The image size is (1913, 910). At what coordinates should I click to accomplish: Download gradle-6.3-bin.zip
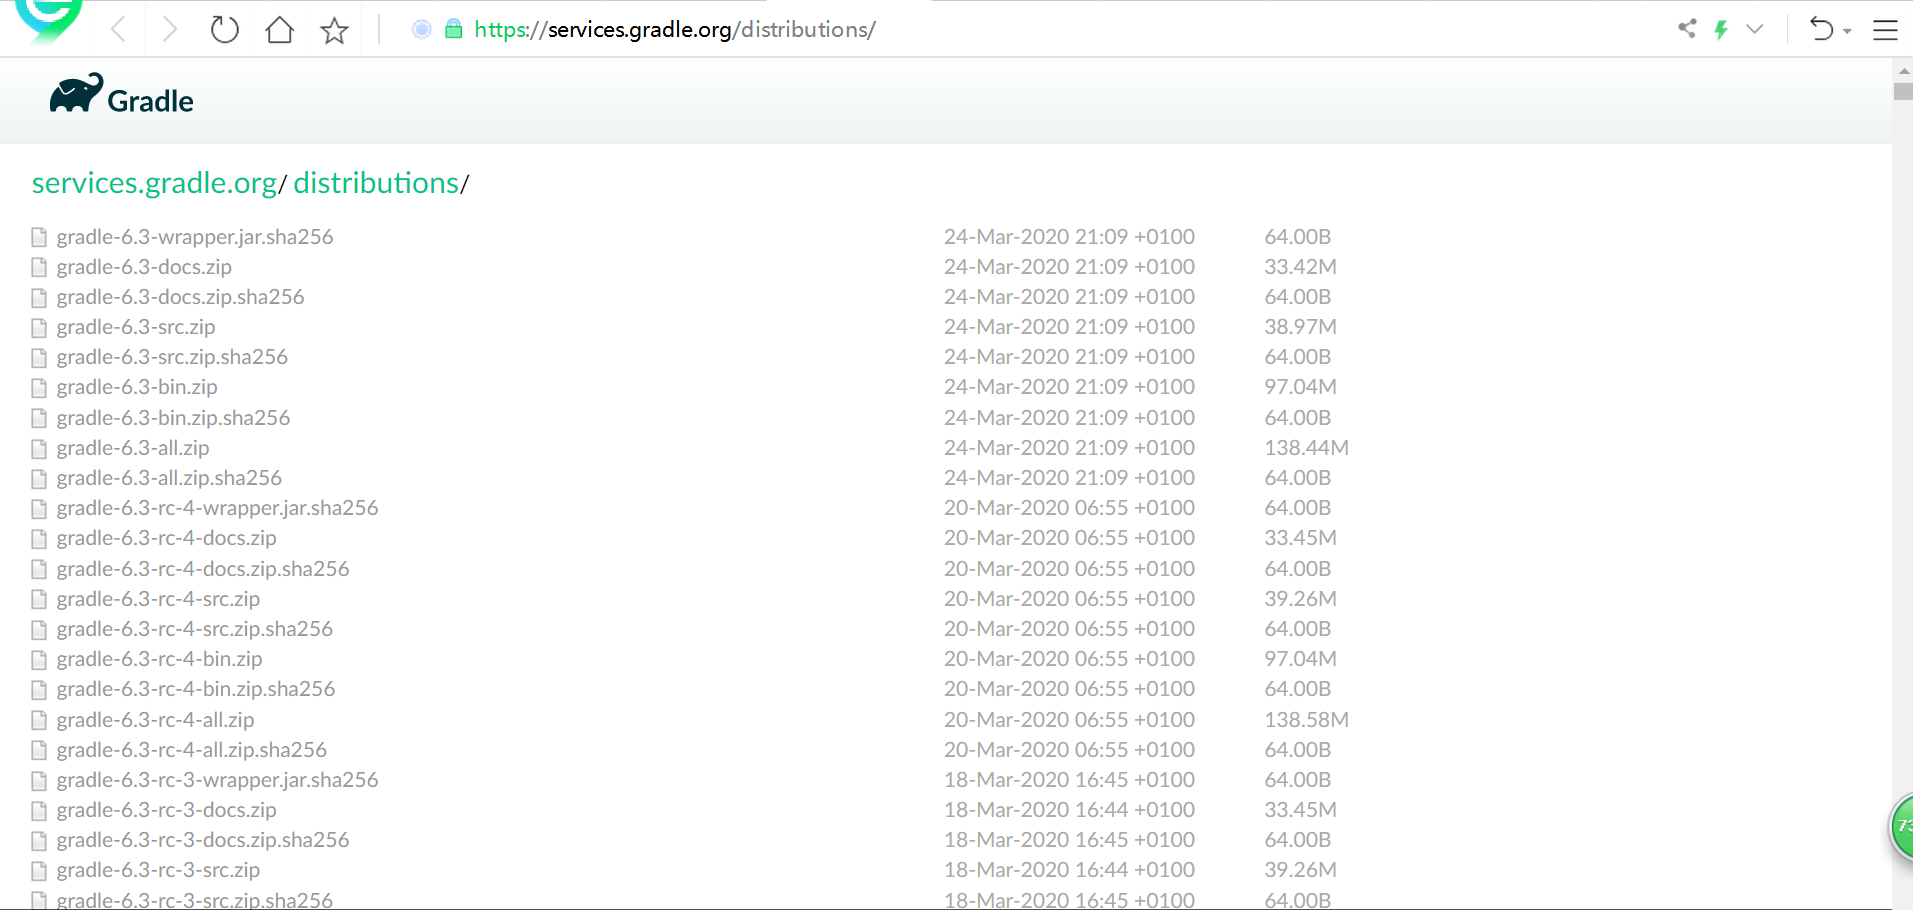click(x=137, y=387)
